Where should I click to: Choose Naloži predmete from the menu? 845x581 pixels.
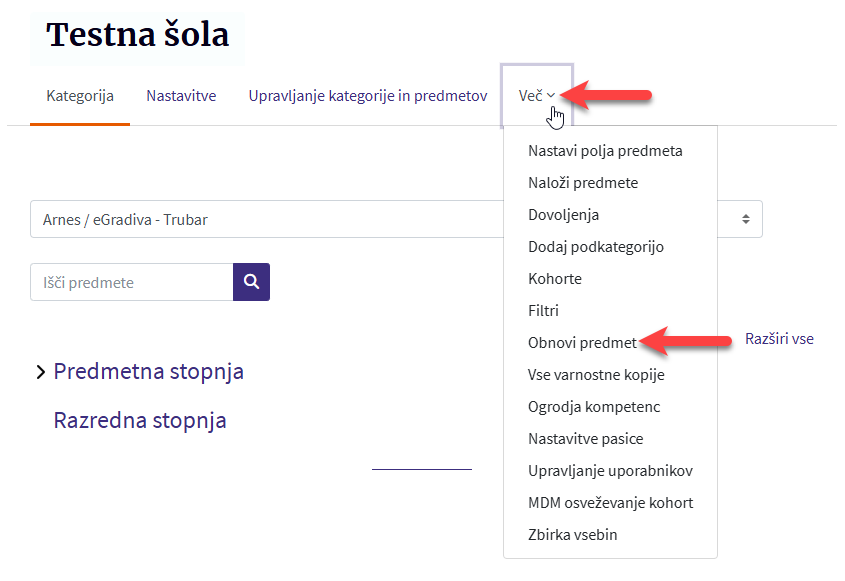[x=583, y=183]
